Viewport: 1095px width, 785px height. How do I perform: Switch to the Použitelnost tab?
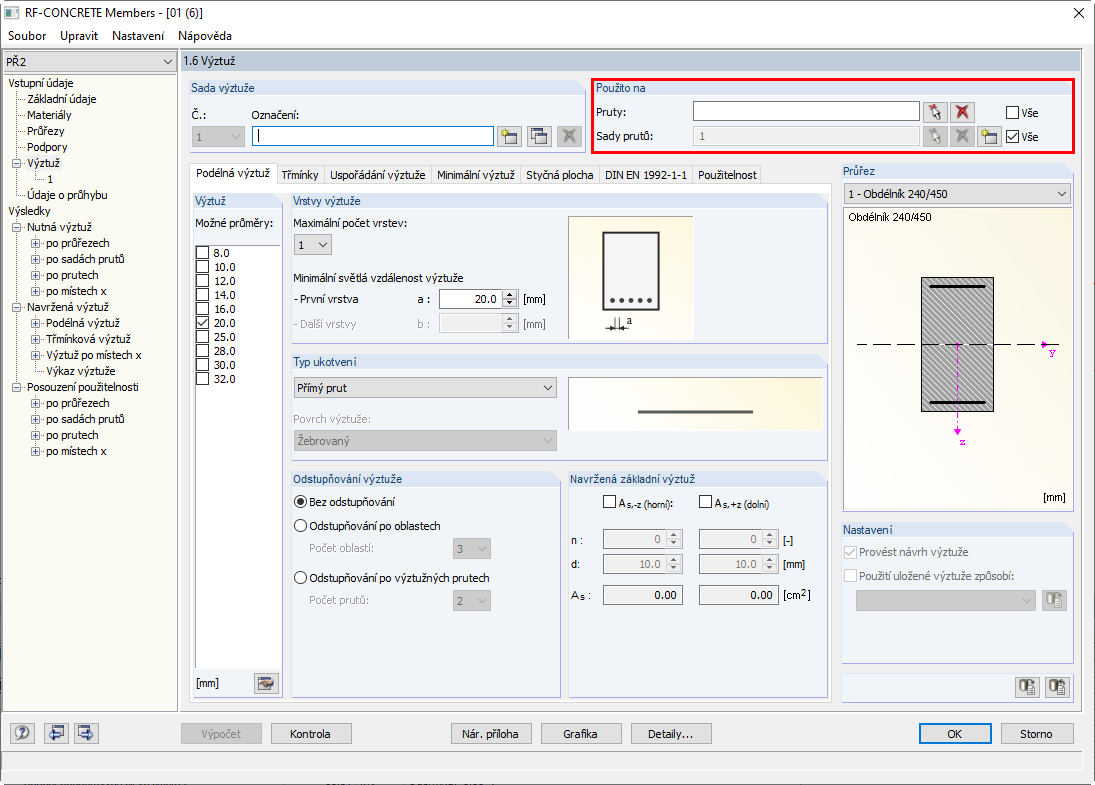pyautogui.click(x=727, y=175)
